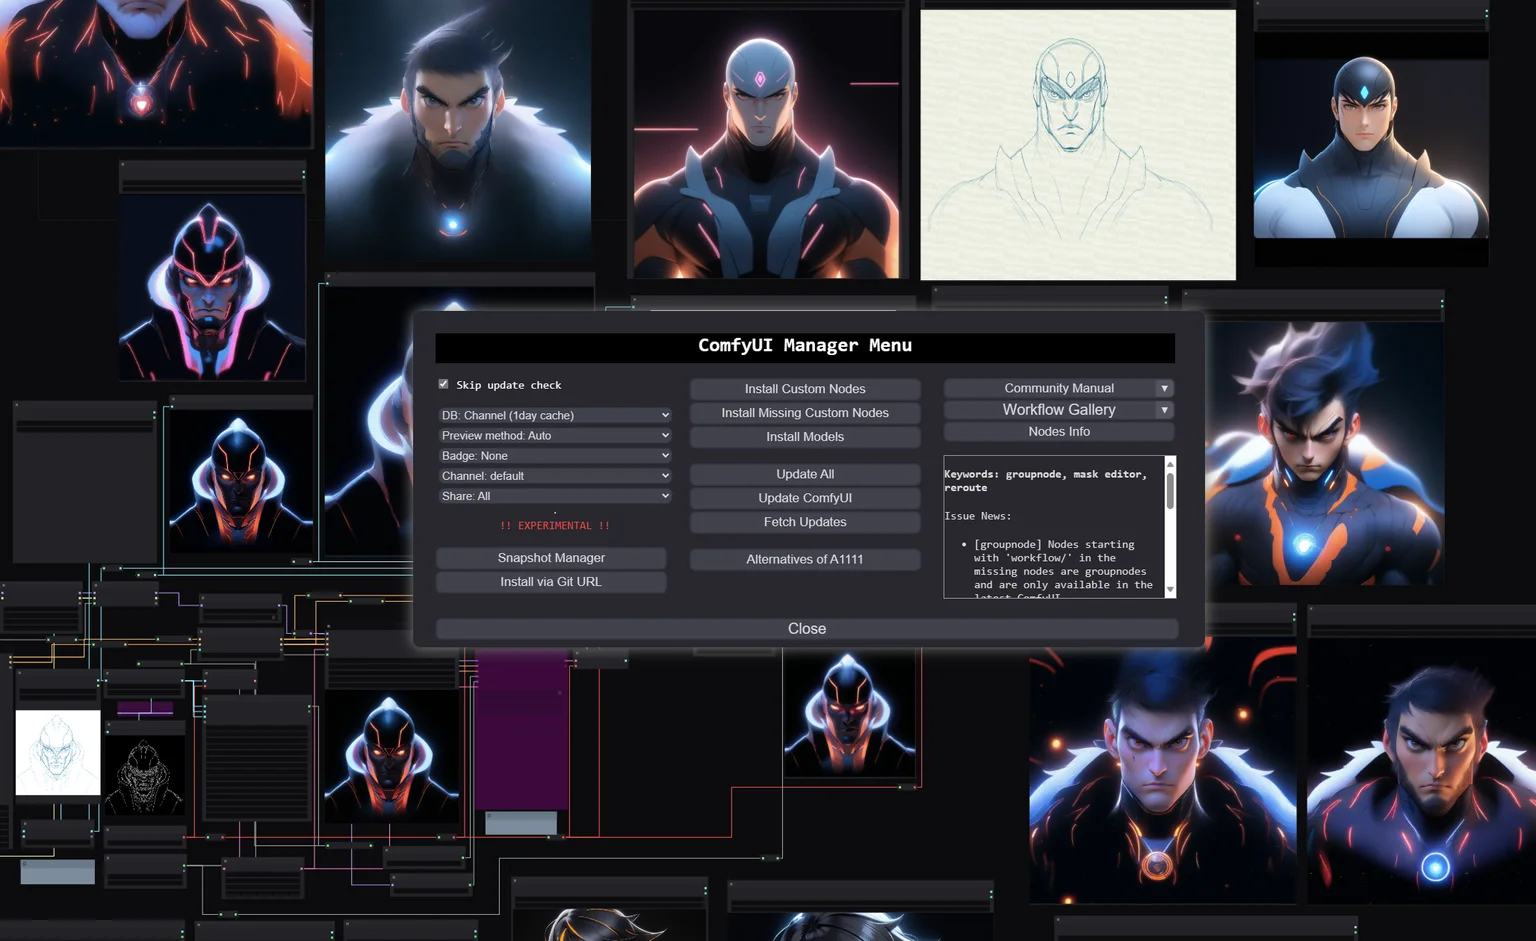The image size is (1536, 941).
Task: Click the "Issue News:" heading
Action: 978,516
